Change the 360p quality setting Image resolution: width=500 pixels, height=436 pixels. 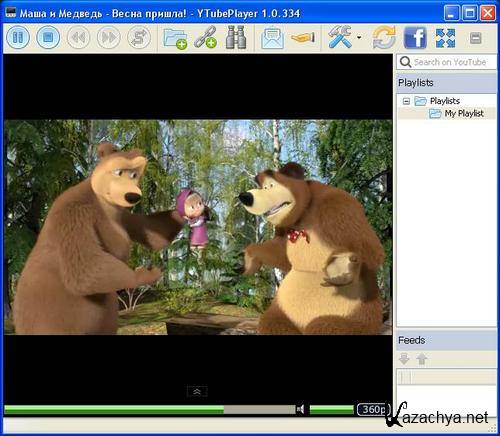coord(373,409)
